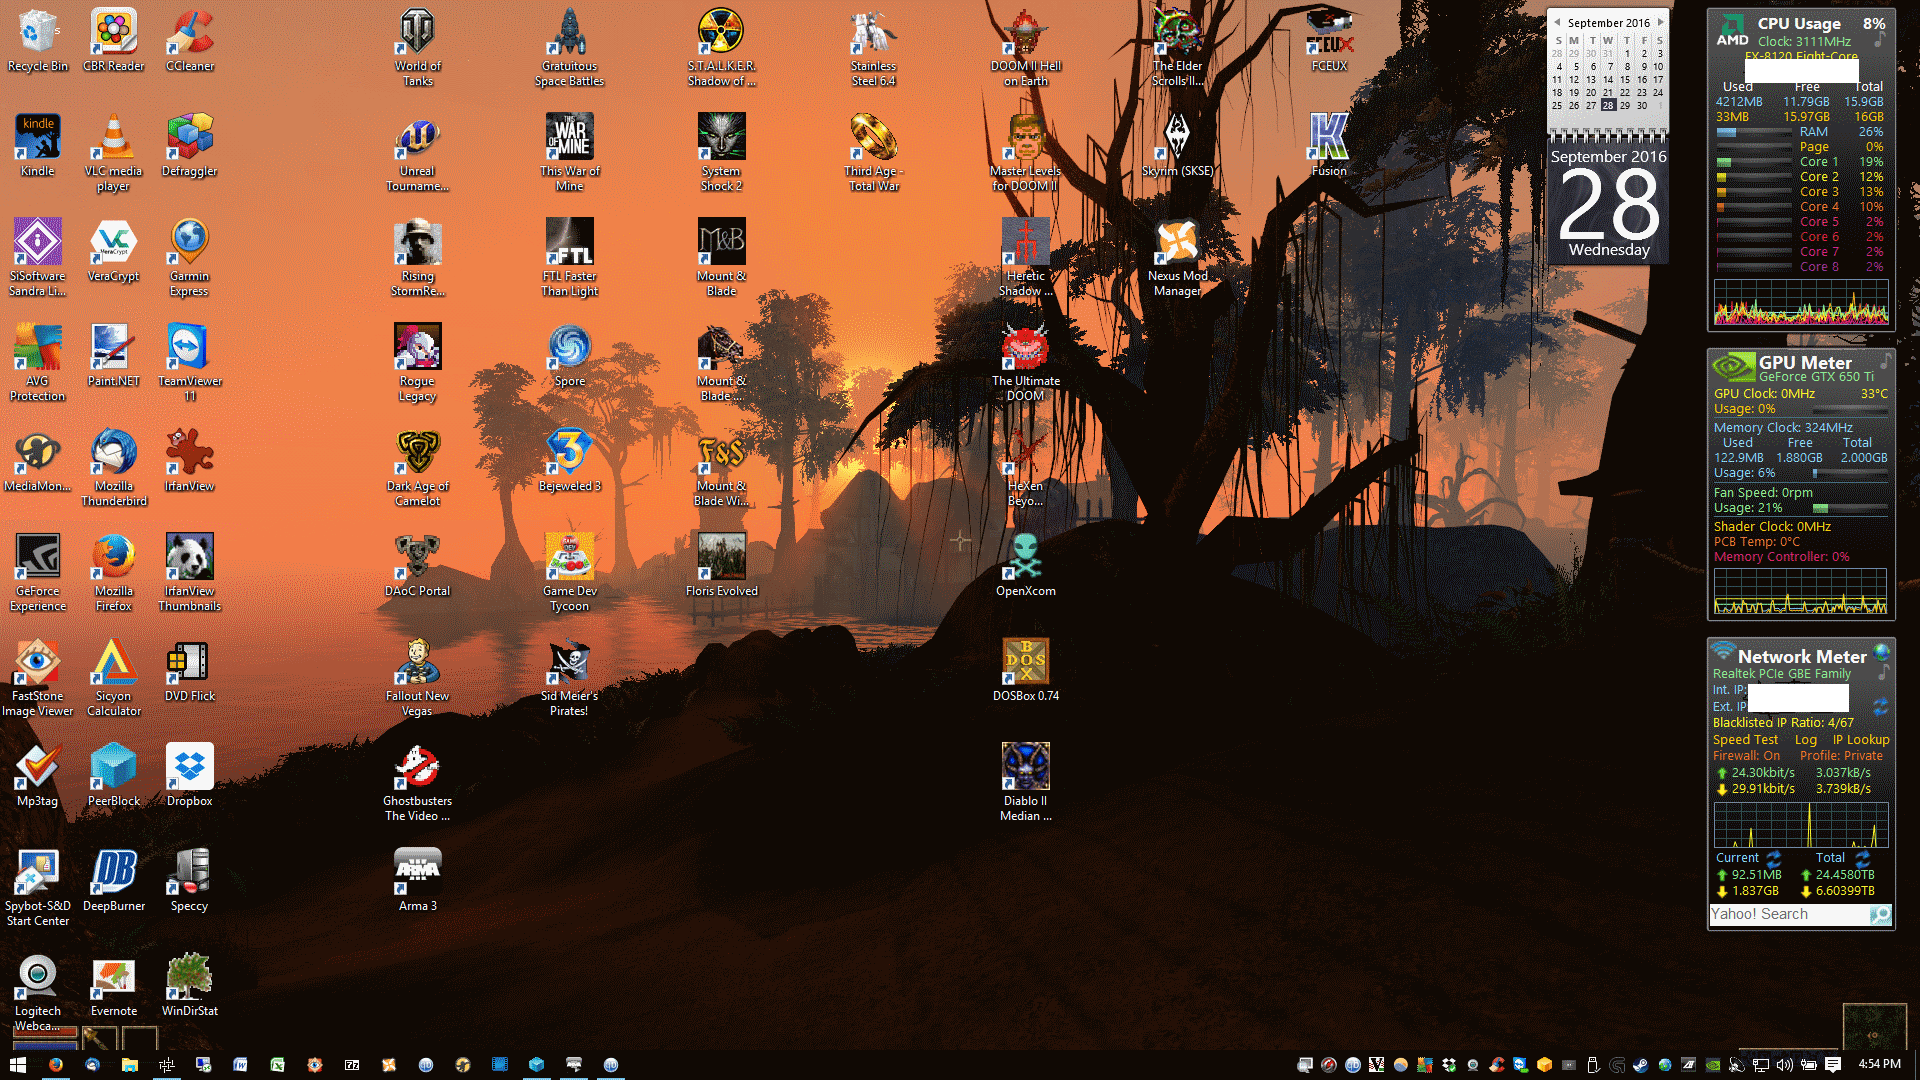Open File Explorer from the taskbar
This screenshot has height=1080, width=1920.
pyautogui.click(x=129, y=1065)
